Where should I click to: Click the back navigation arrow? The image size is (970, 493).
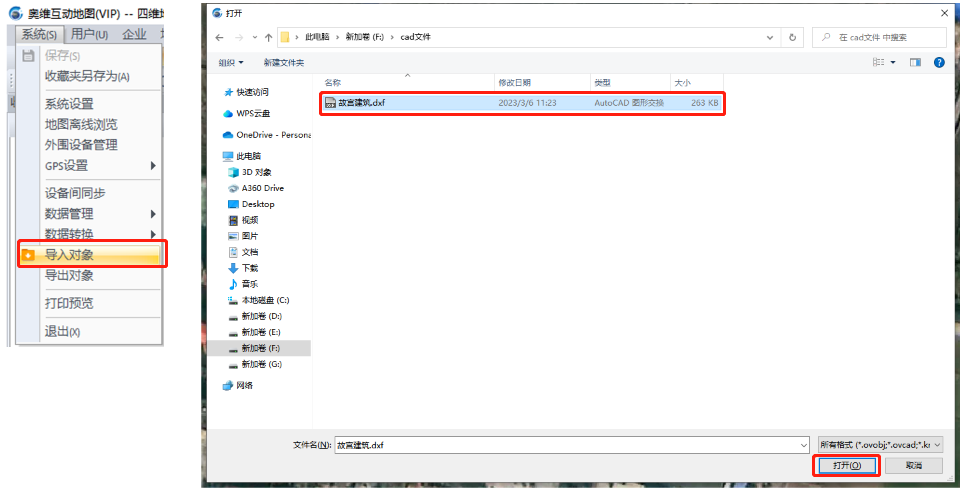click(220, 37)
